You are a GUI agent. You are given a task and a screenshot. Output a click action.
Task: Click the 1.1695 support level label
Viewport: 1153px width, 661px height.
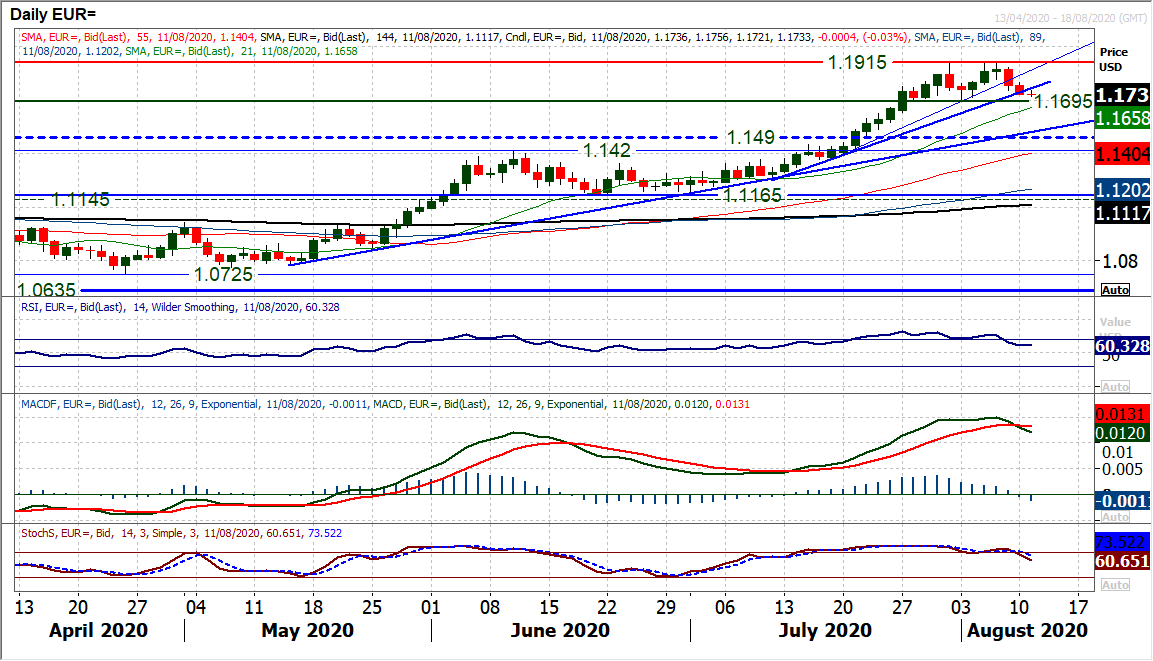click(x=1064, y=102)
